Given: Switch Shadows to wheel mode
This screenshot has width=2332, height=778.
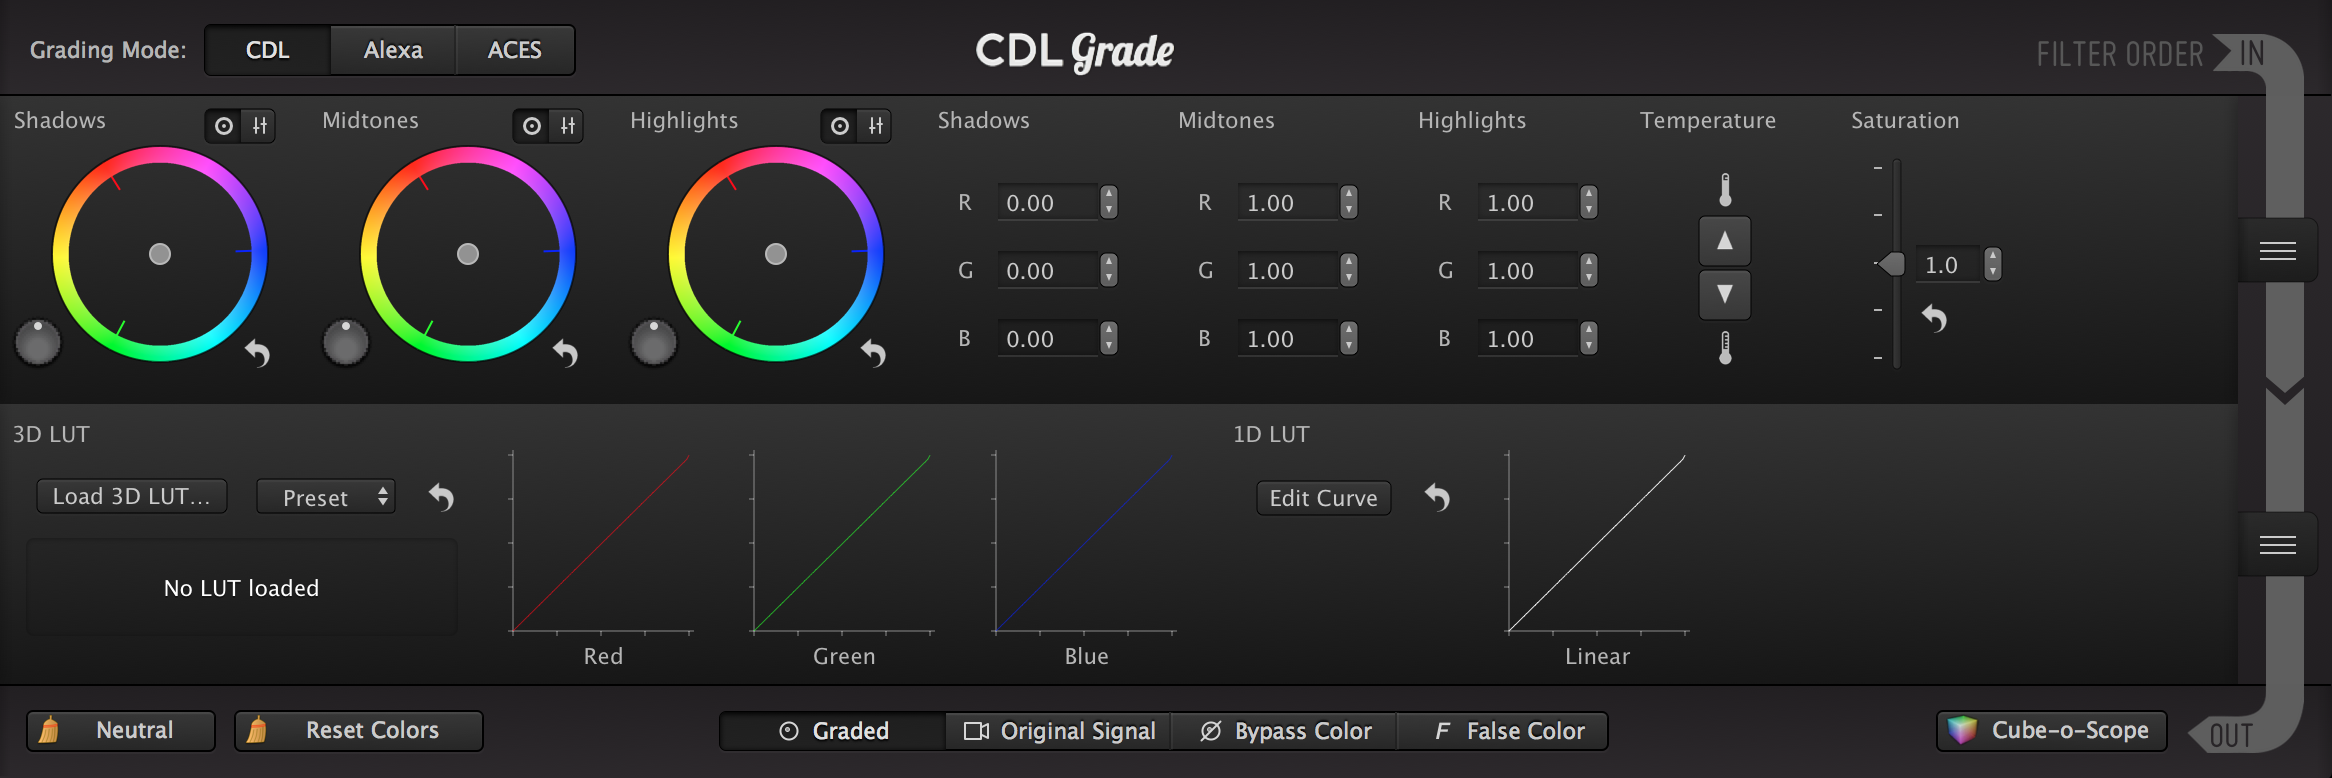Looking at the screenshot, I should click(224, 126).
